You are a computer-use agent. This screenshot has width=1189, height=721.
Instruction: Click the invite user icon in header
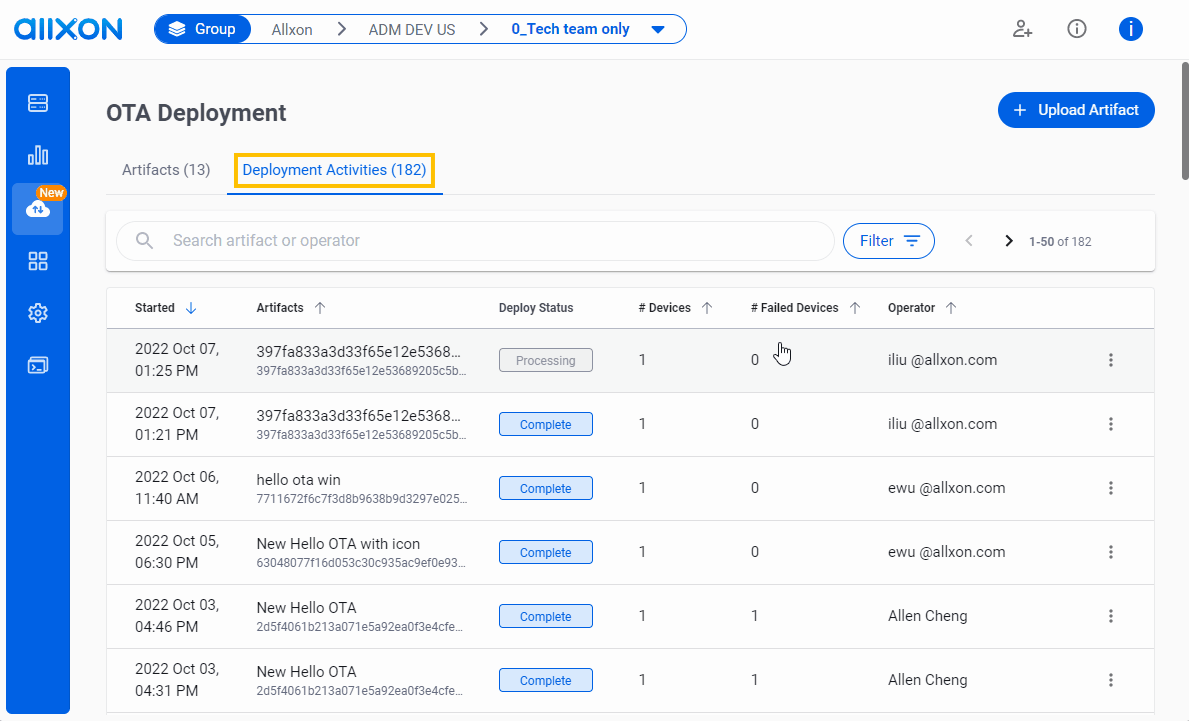1022,29
